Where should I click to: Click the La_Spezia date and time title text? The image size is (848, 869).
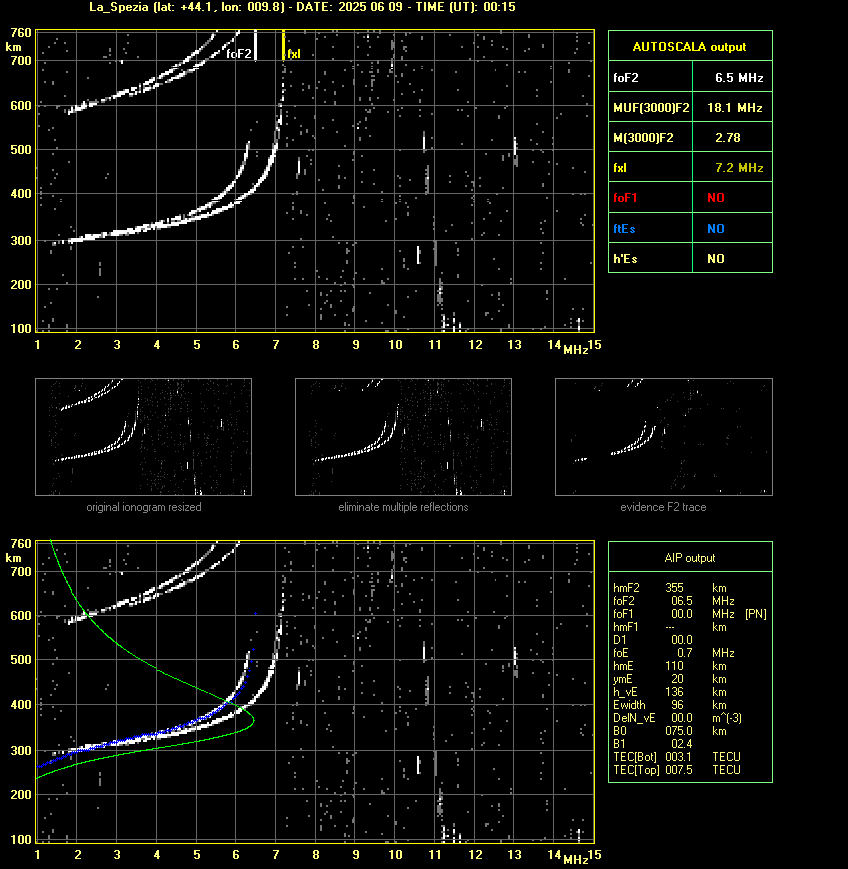(x=302, y=7)
